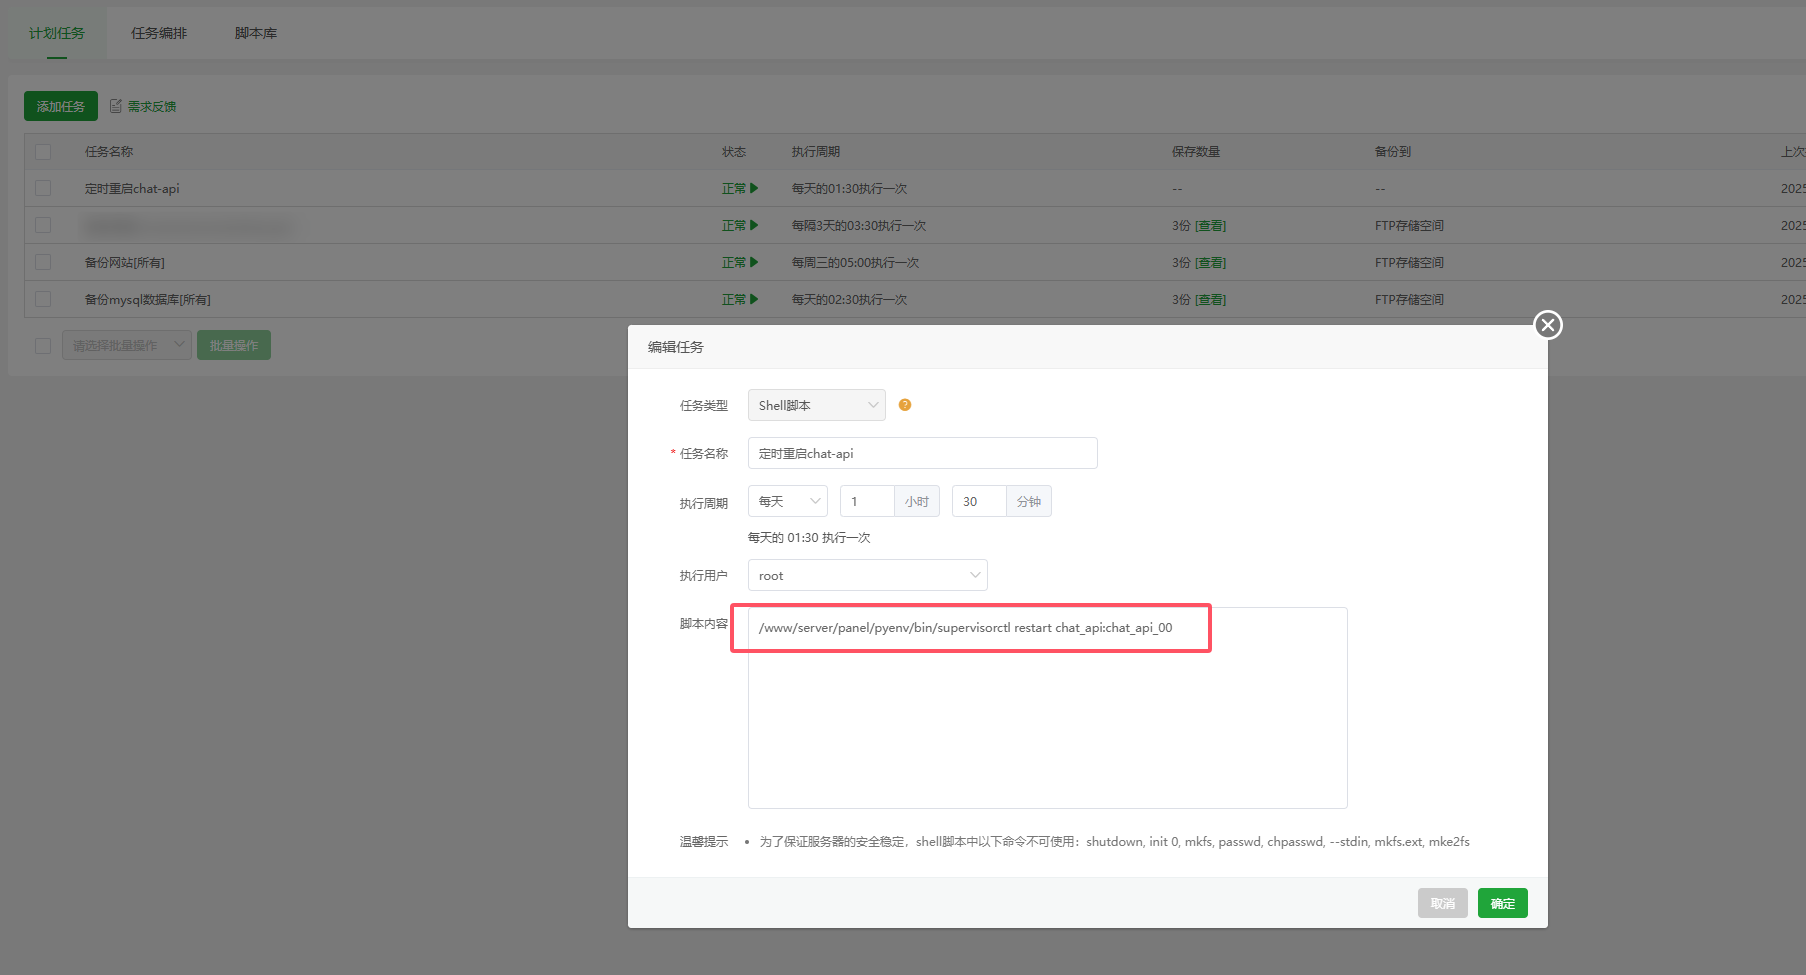1806x975 pixels.
Task: Close the 编辑任务 dialog with X icon
Action: (1548, 325)
